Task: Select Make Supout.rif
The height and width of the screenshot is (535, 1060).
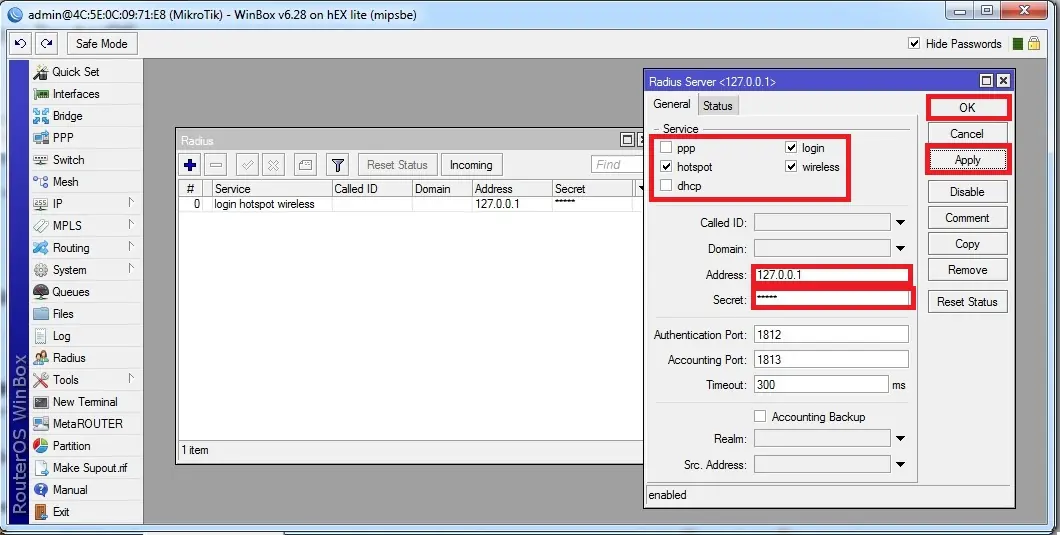Action: tap(90, 467)
